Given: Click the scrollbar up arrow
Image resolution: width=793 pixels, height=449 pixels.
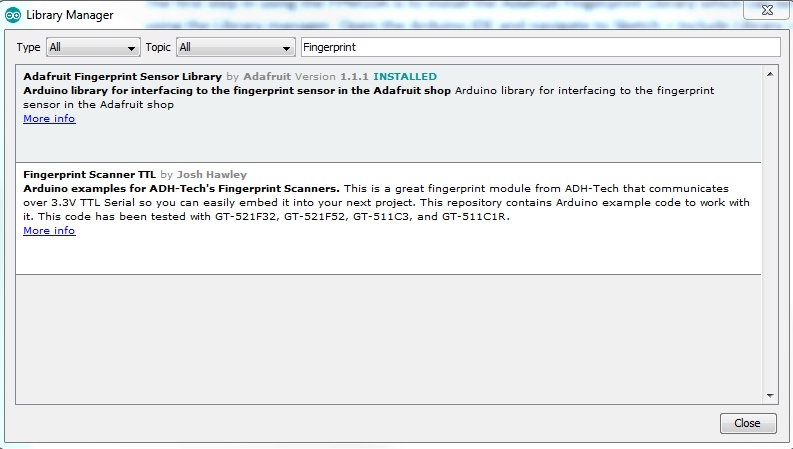Looking at the screenshot, I should pos(770,74).
